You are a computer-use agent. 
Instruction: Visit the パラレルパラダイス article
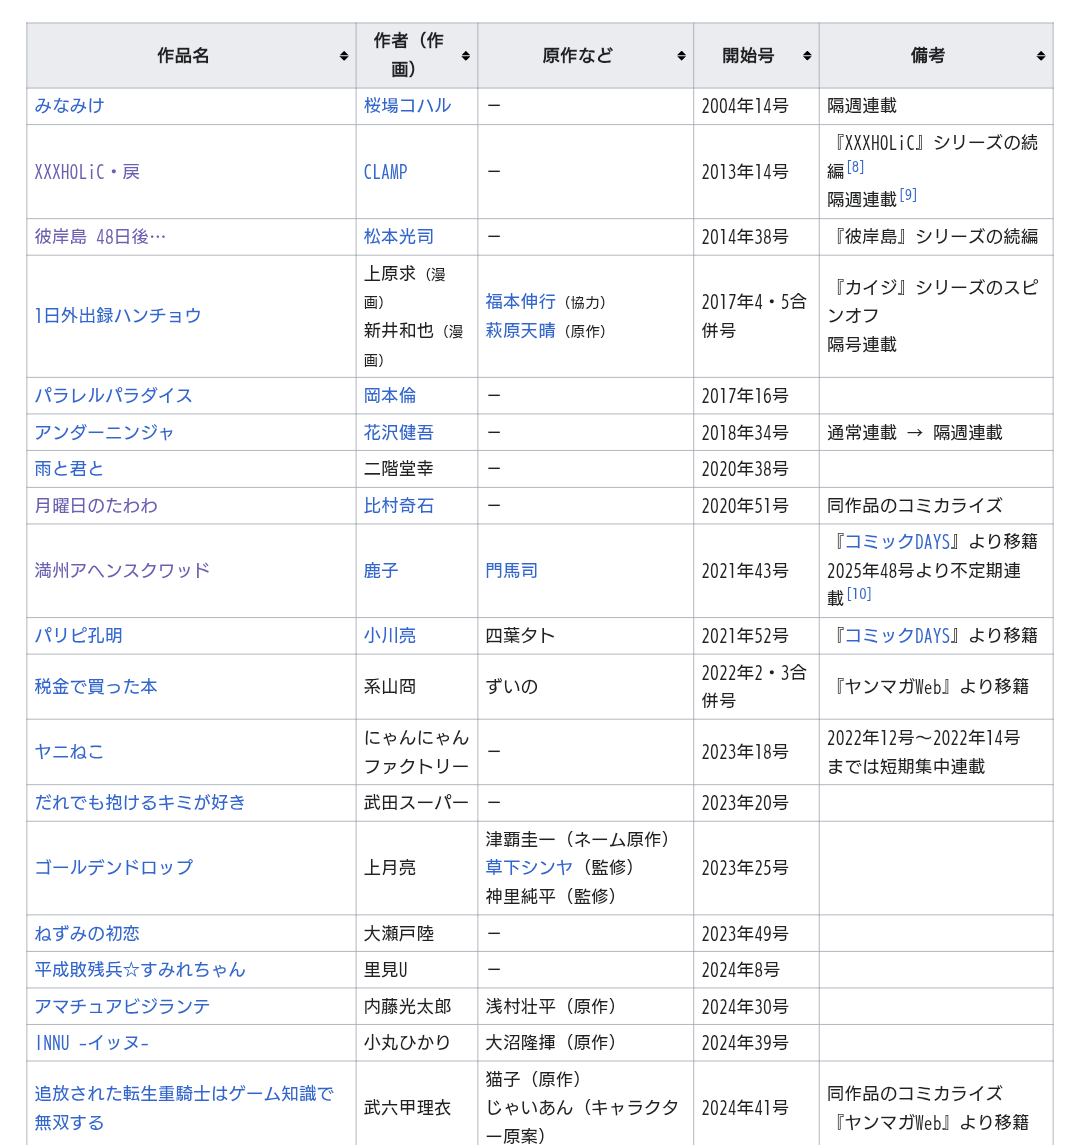click(113, 396)
